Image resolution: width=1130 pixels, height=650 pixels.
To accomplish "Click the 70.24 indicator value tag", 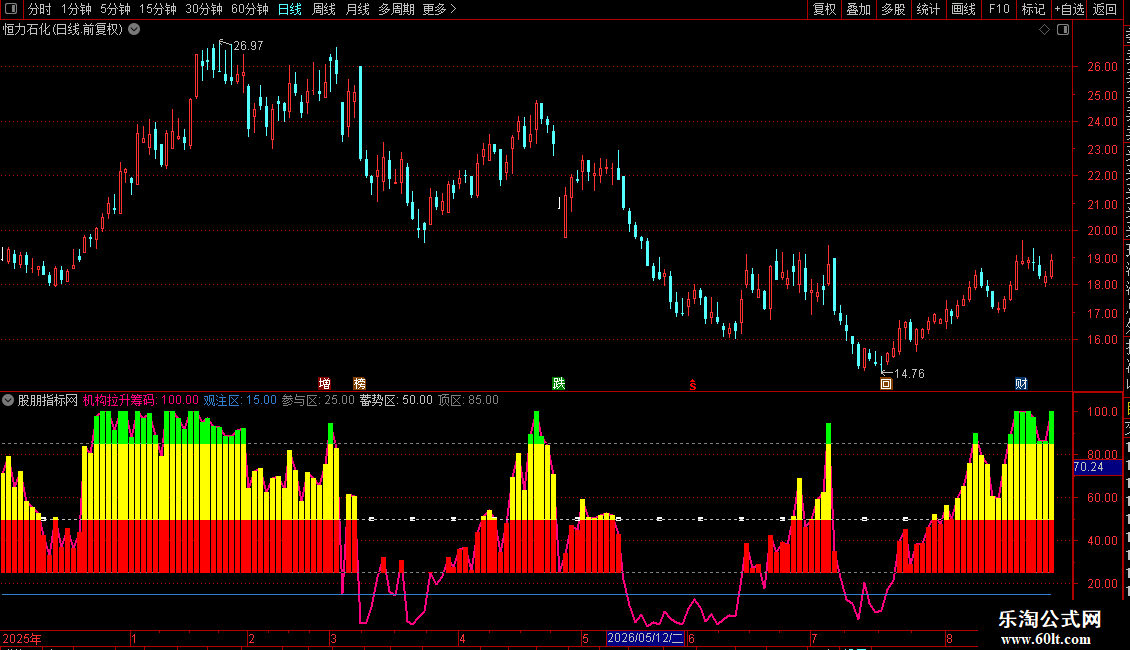I will (x=1097, y=467).
